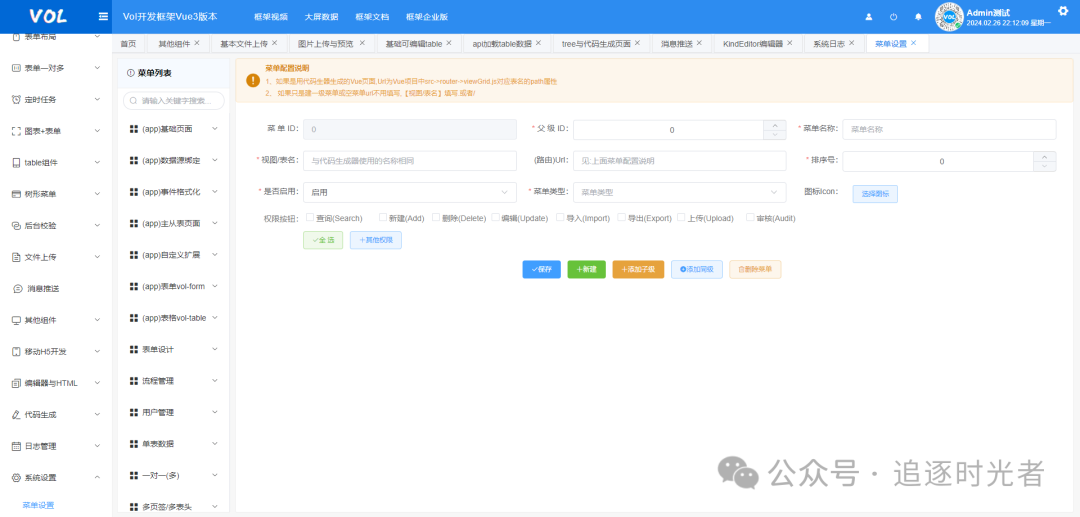Screen dimensions: 1080x517
Task: Close the 其他组件 tab
Action: (x=197, y=43)
